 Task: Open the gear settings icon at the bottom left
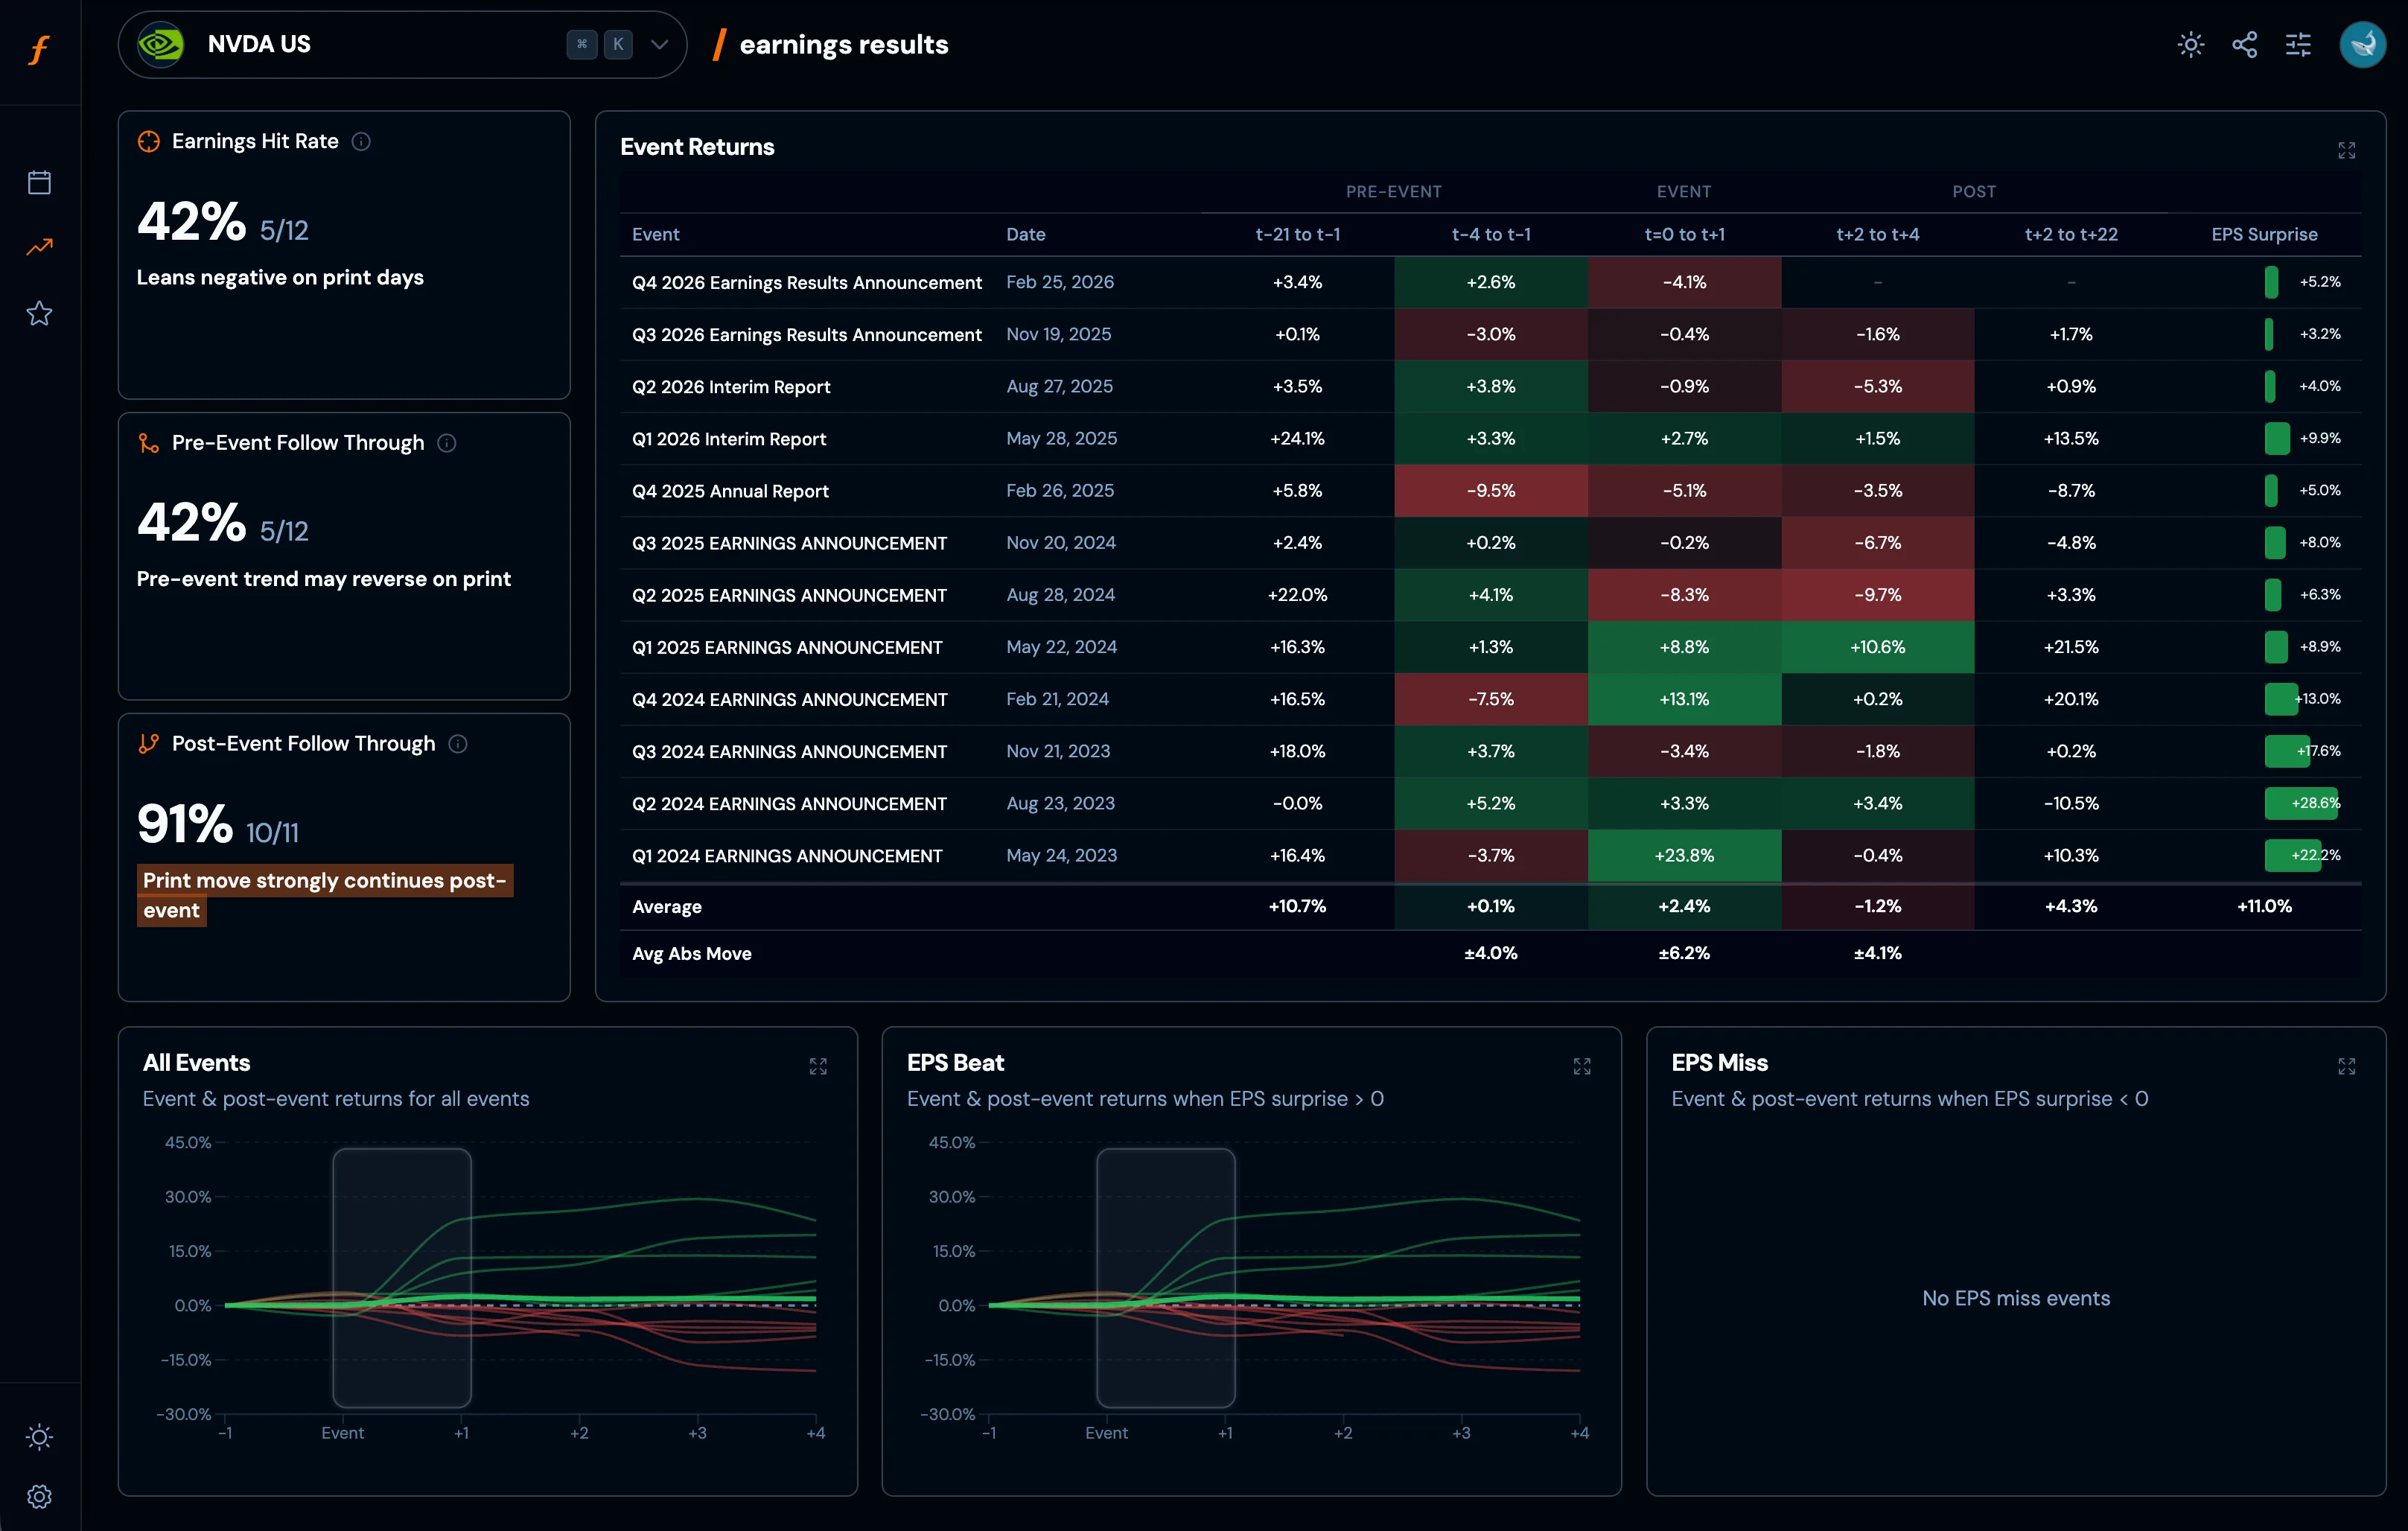pos(39,1496)
